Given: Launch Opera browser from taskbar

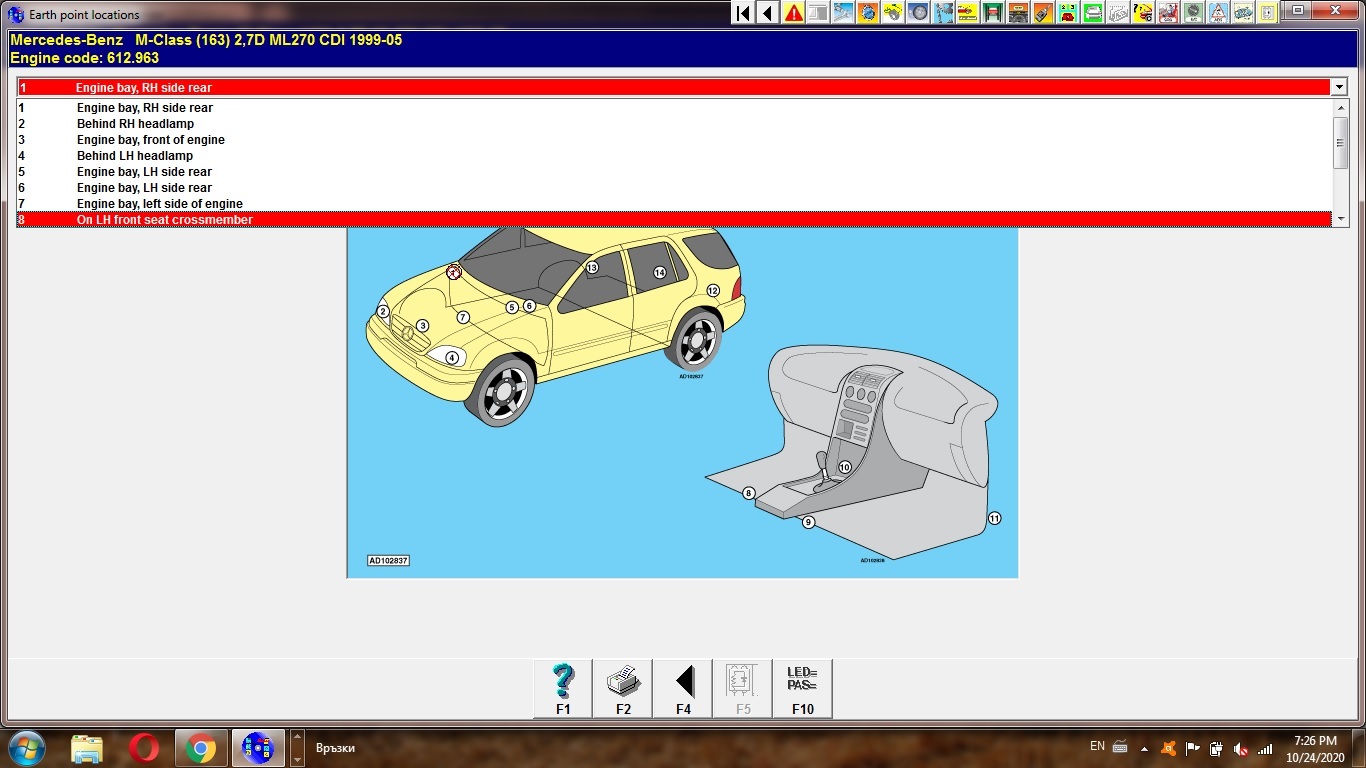Looking at the screenshot, I should pyautogui.click(x=144, y=748).
